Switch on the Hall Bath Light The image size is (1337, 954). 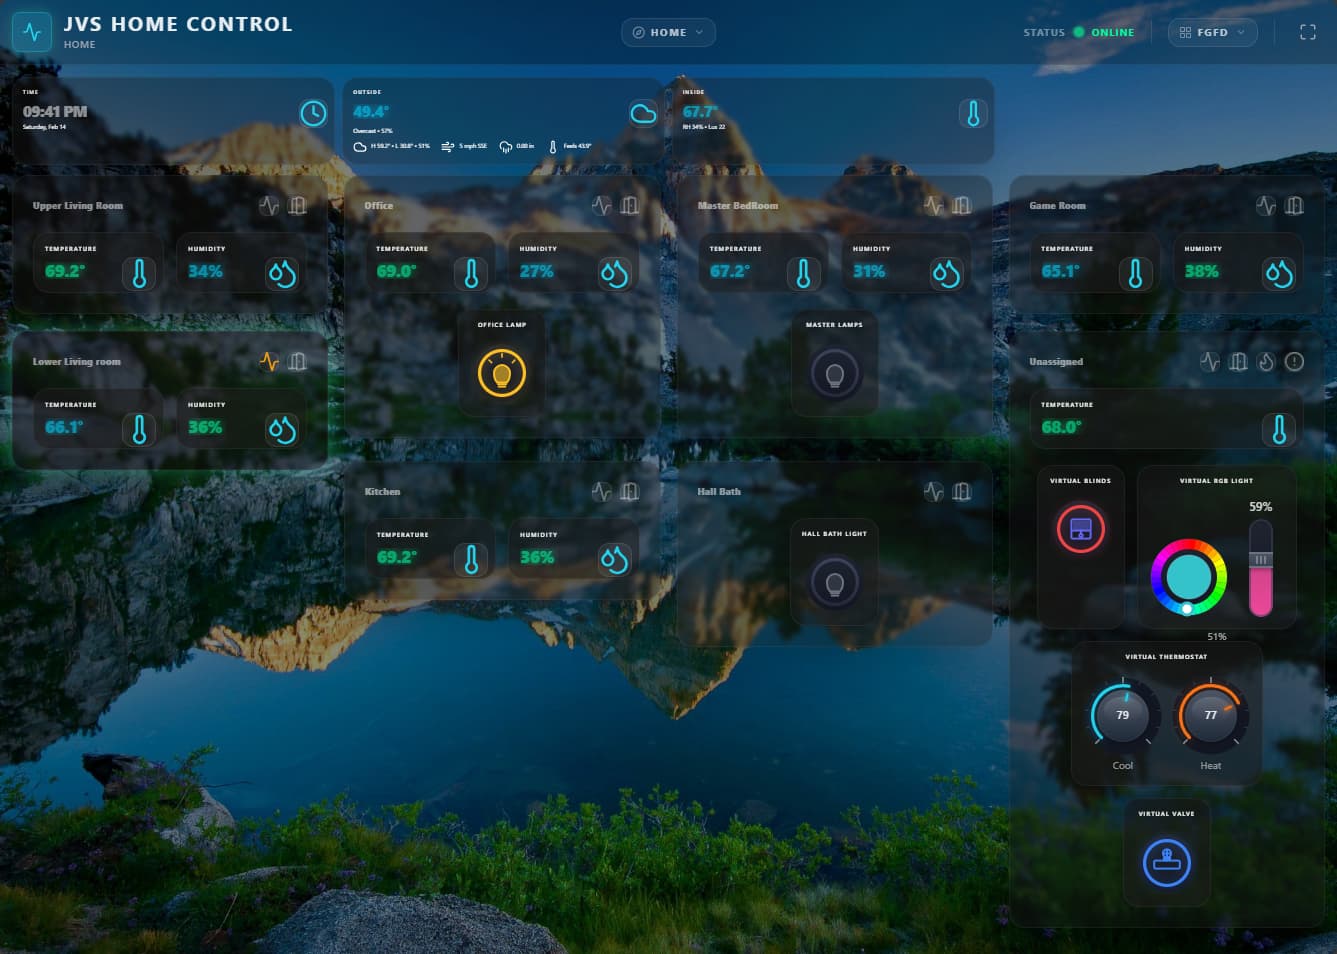(834, 583)
